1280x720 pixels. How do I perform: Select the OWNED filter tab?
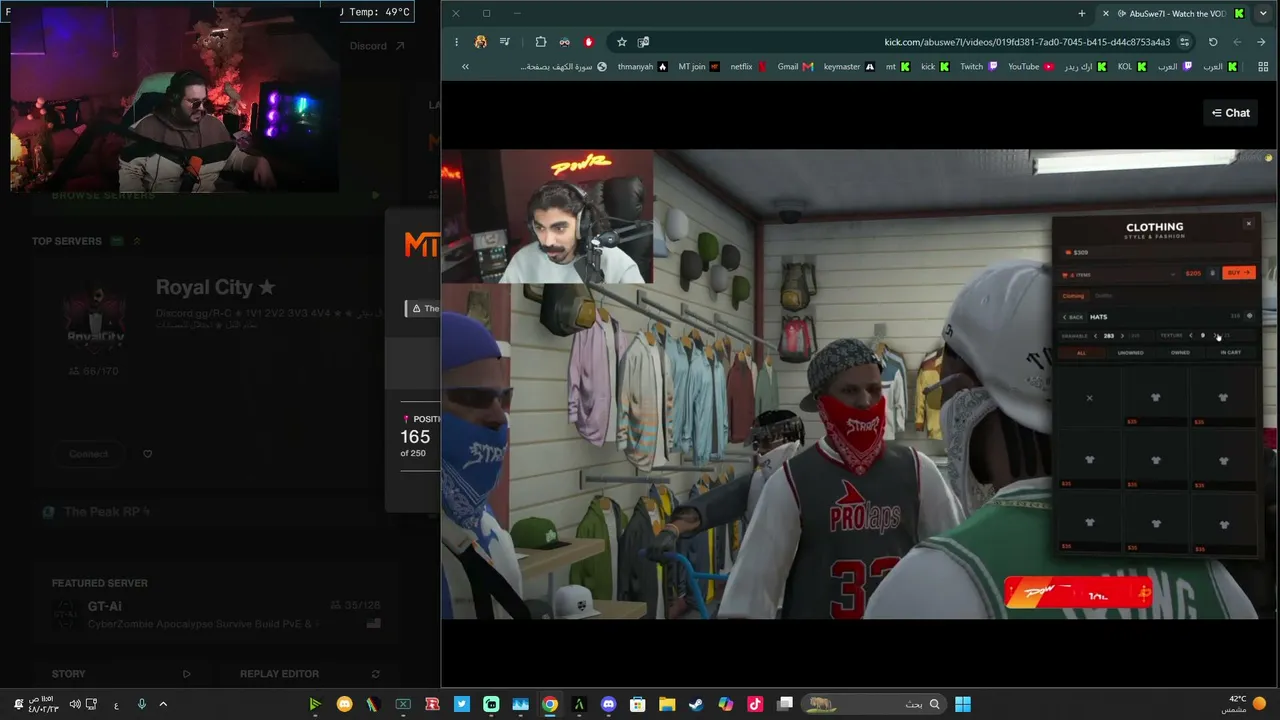1180,353
